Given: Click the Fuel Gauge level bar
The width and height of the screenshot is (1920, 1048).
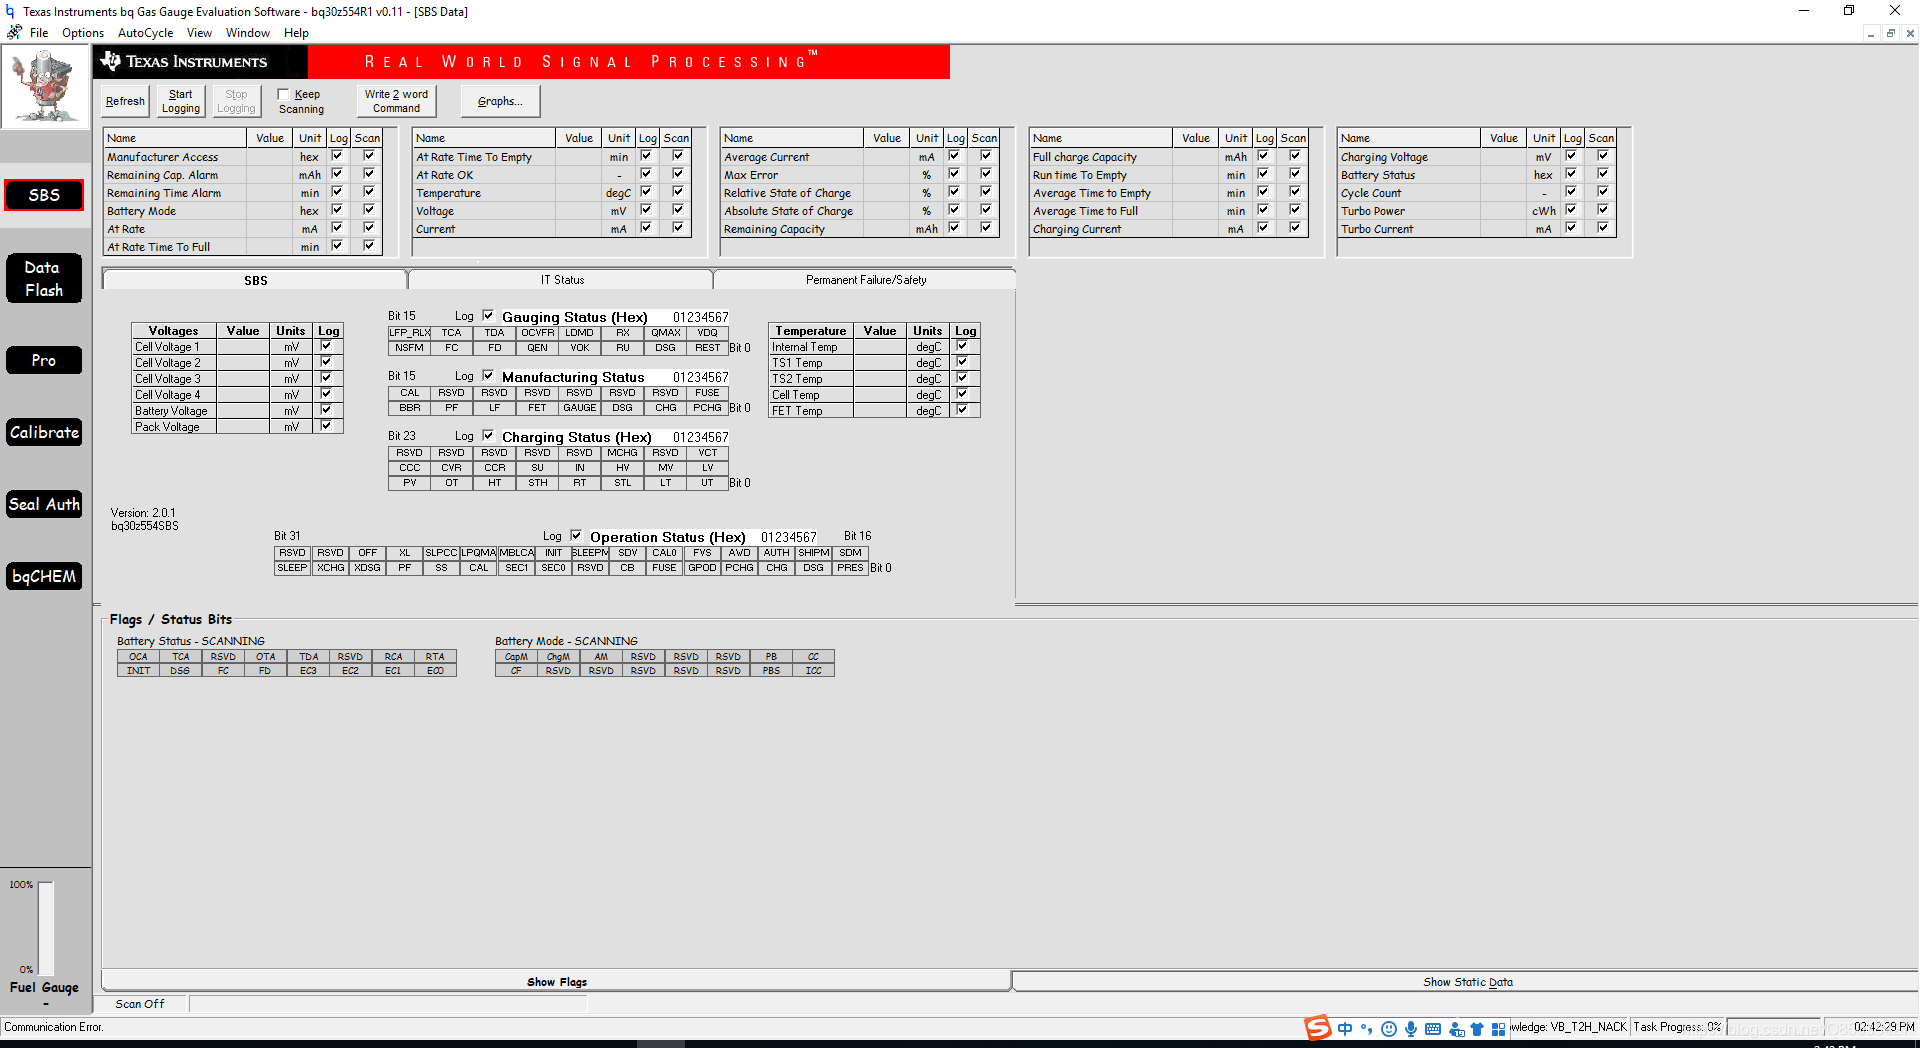Looking at the screenshot, I should [46, 928].
